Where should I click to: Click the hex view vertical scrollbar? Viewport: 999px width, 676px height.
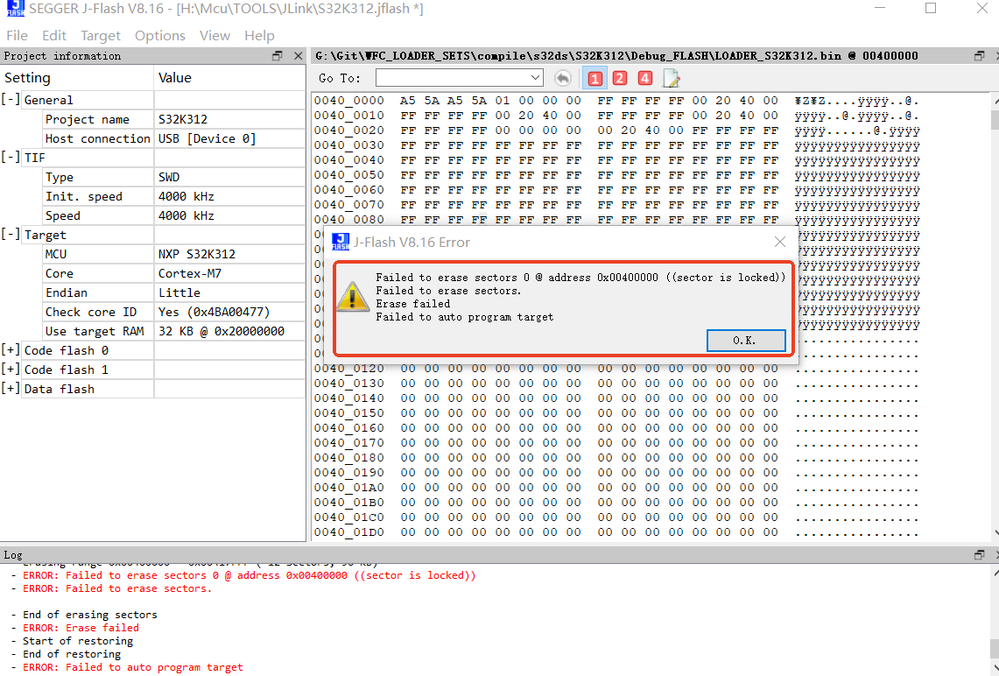(x=995, y=315)
